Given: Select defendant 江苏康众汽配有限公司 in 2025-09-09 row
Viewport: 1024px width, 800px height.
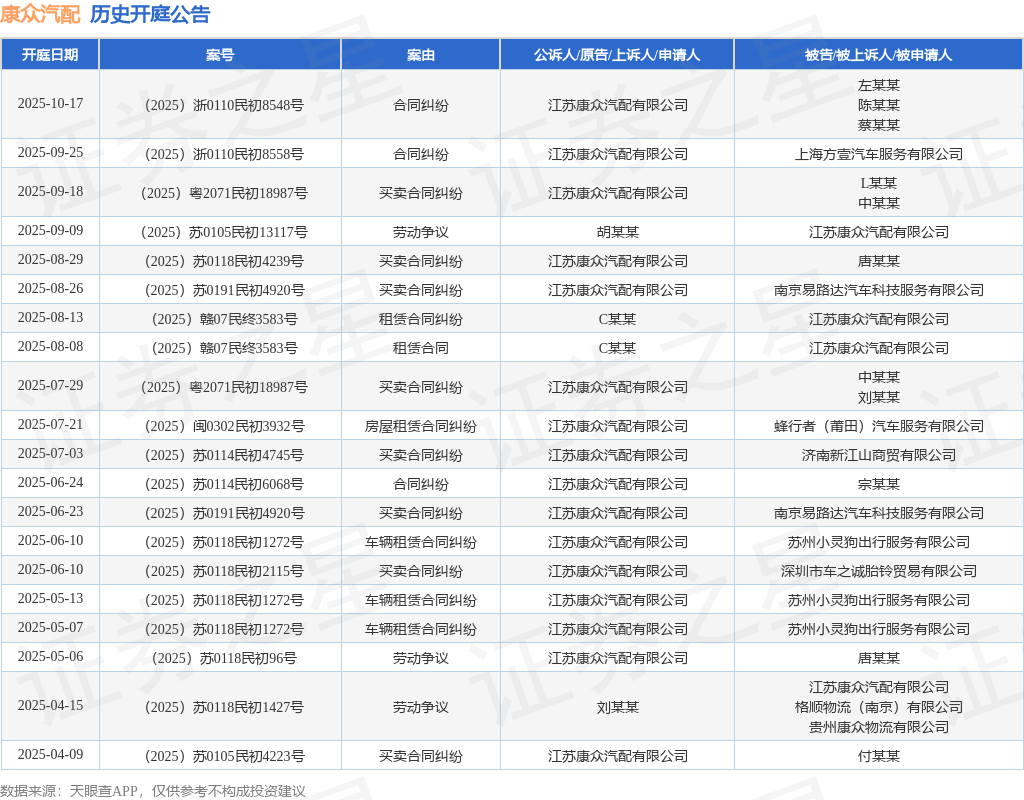Looking at the screenshot, I should click(x=878, y=232).
